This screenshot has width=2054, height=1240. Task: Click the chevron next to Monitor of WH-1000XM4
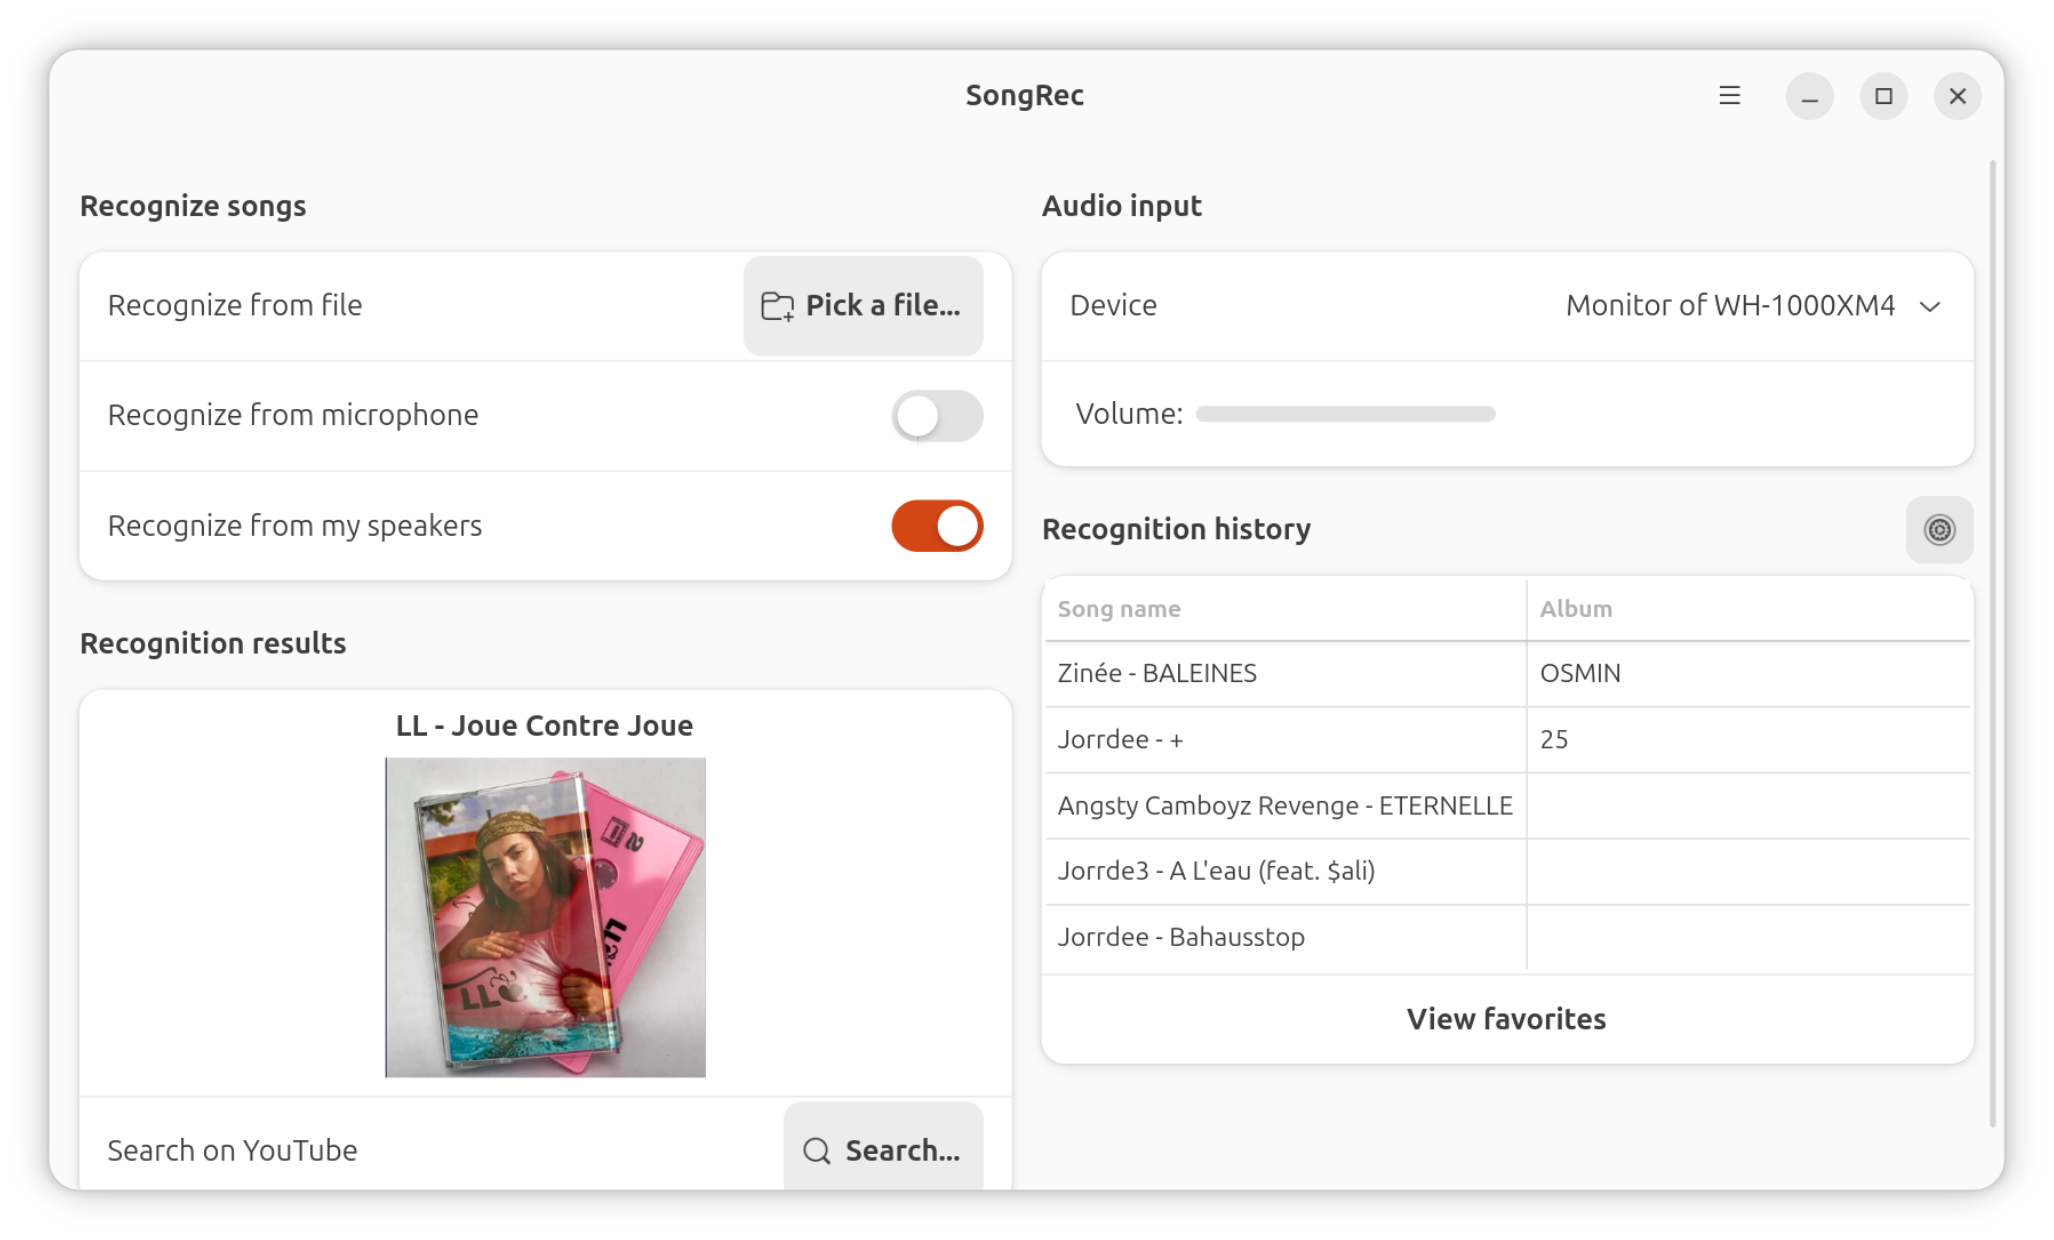click(x=1930, y=307)
